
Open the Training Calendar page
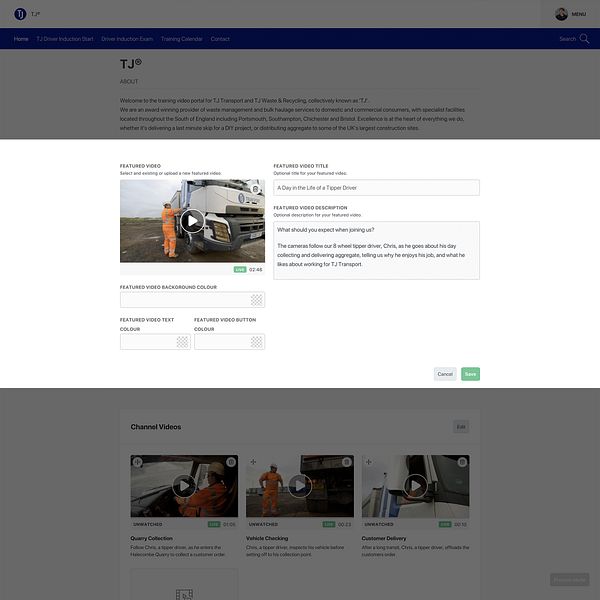point(182,39)
